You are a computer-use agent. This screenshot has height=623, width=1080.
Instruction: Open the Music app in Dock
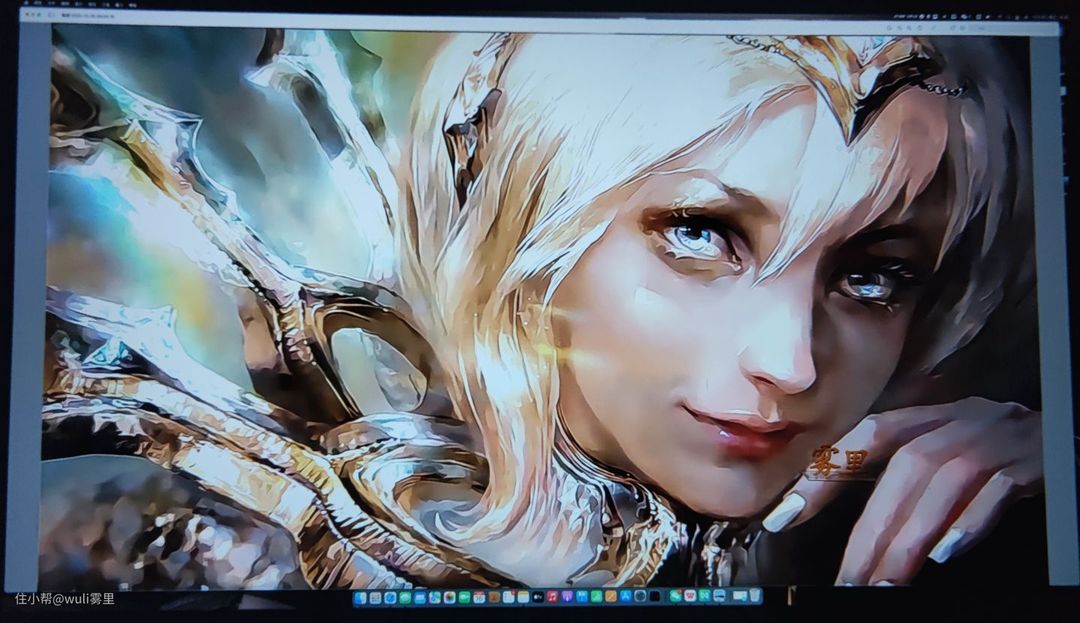pos(553,597)
